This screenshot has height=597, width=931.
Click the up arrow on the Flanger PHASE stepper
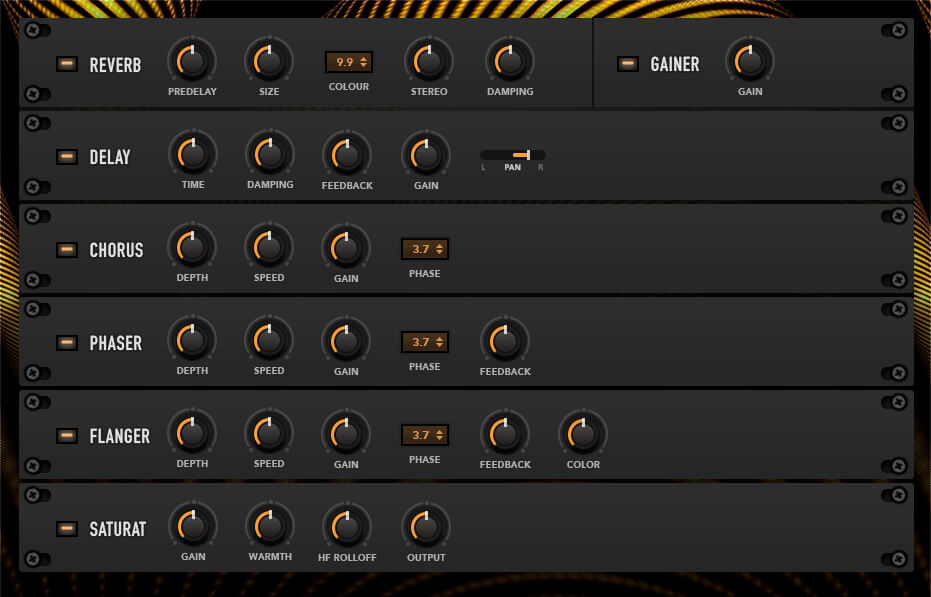click(x=440, y=431)
